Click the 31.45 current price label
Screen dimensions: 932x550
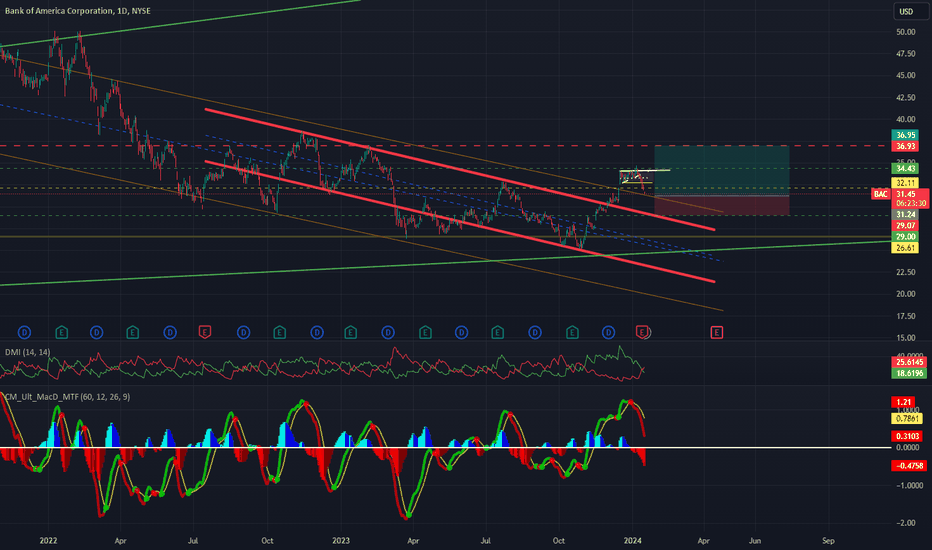pyautogui.click(x=906, y=194)
